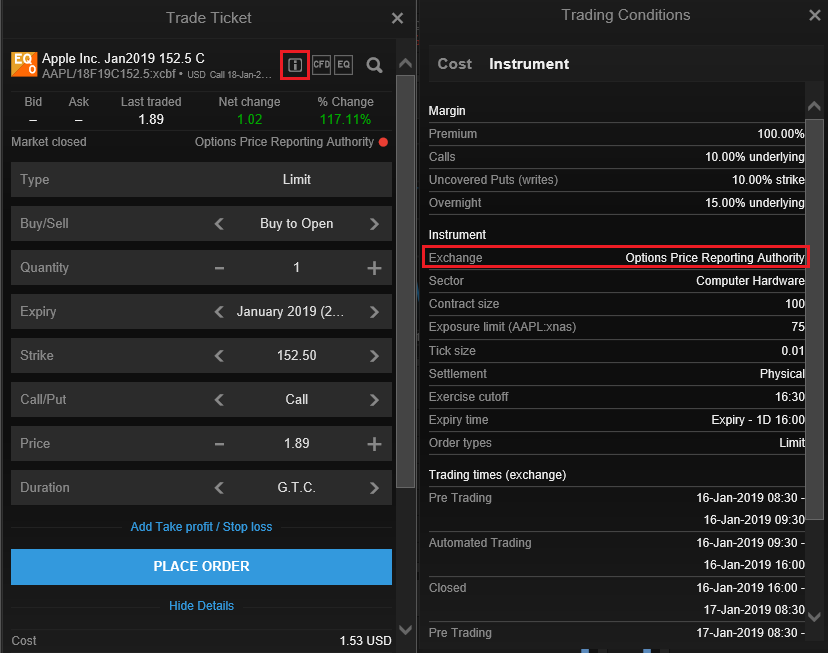Switch Call/Put with left arrow
The height and width of the screenshot is (653, 828).
(x=219, y=400)
